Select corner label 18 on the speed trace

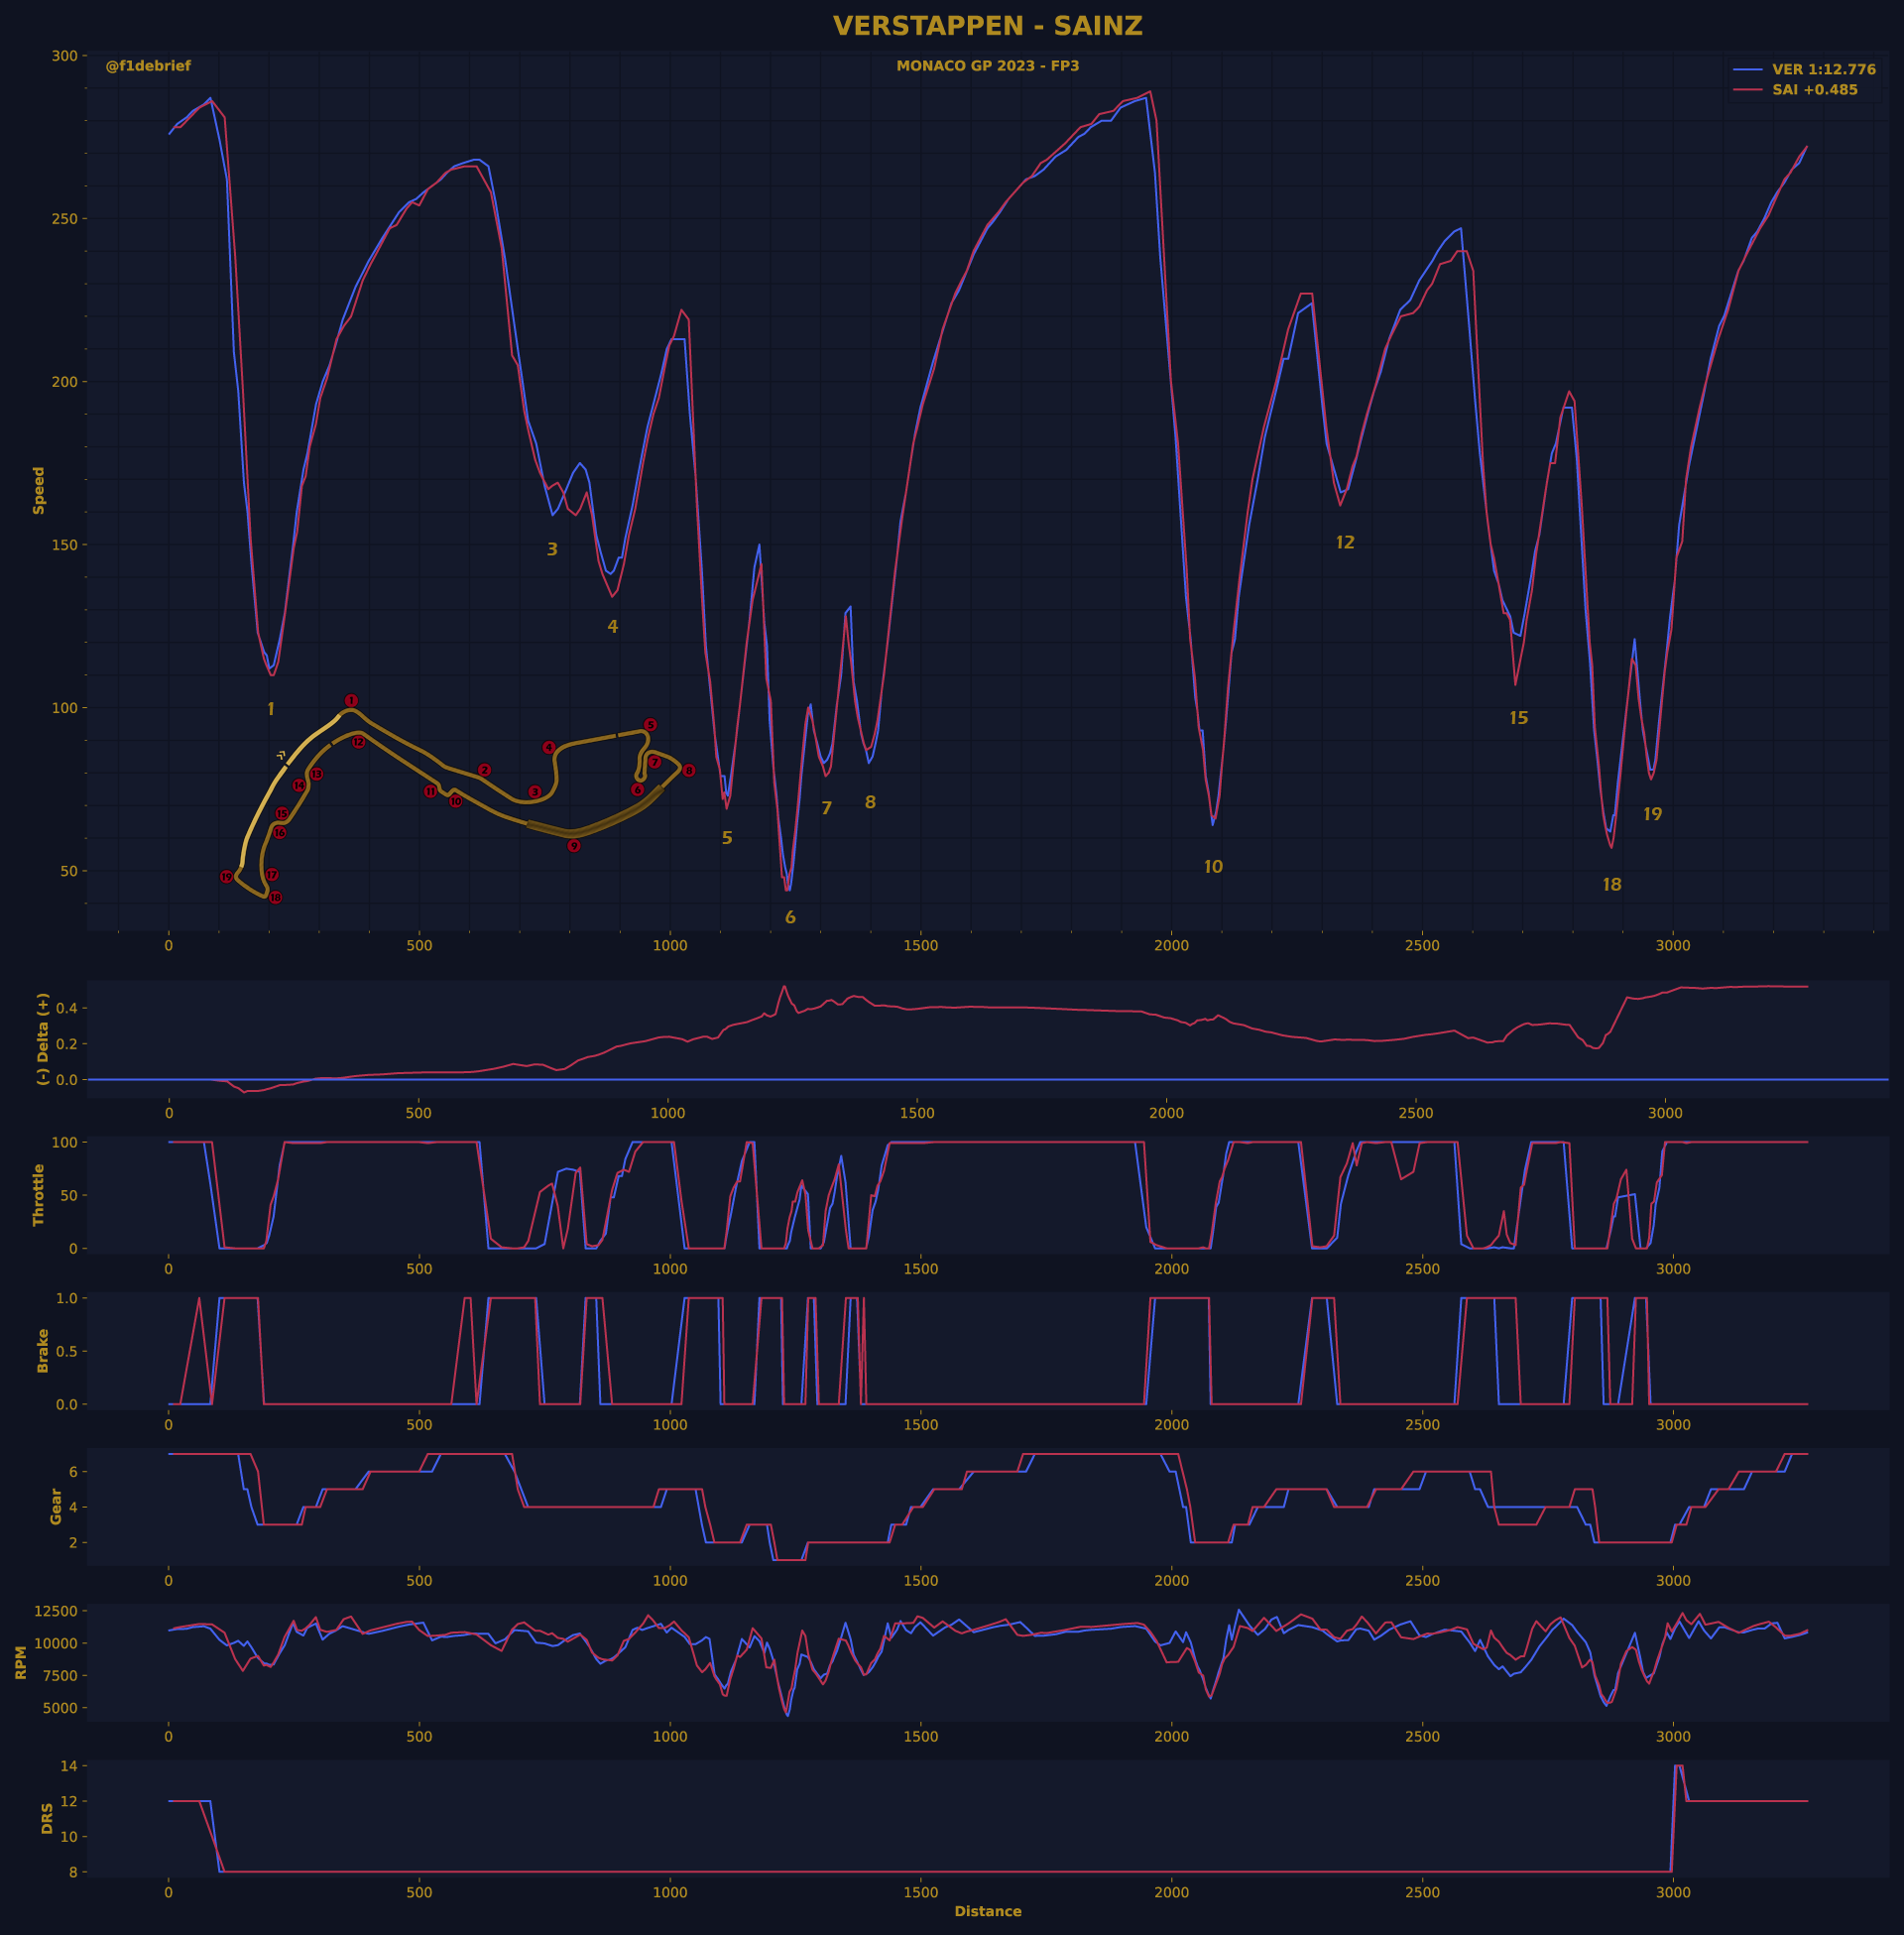(x=1612, y=884)
